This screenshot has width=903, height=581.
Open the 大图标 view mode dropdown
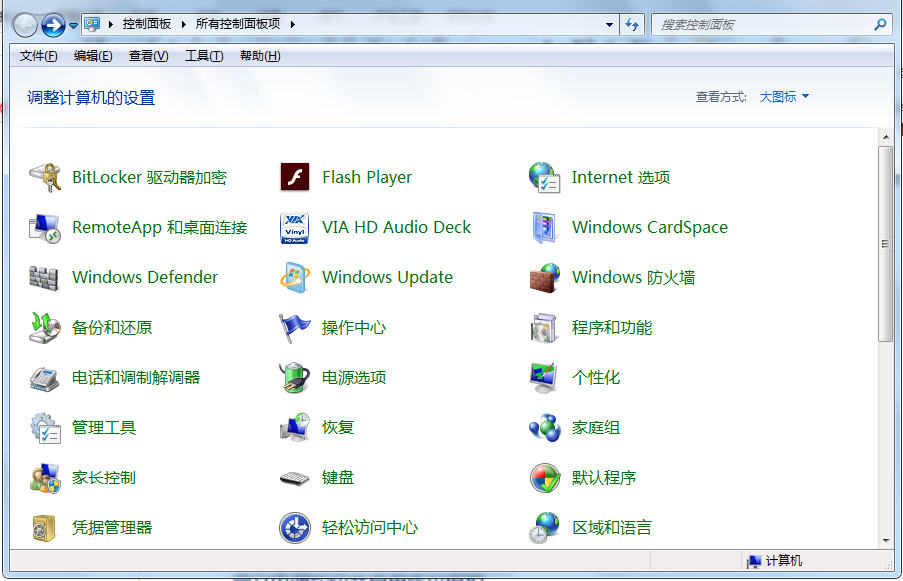click(x=784, y=97)
